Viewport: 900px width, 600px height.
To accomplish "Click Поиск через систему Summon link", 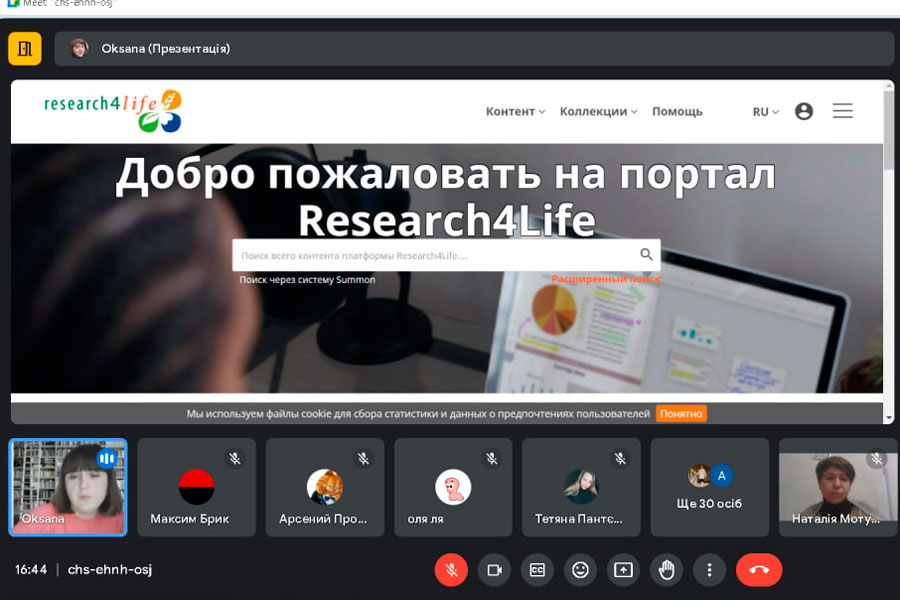I will 307,280.
